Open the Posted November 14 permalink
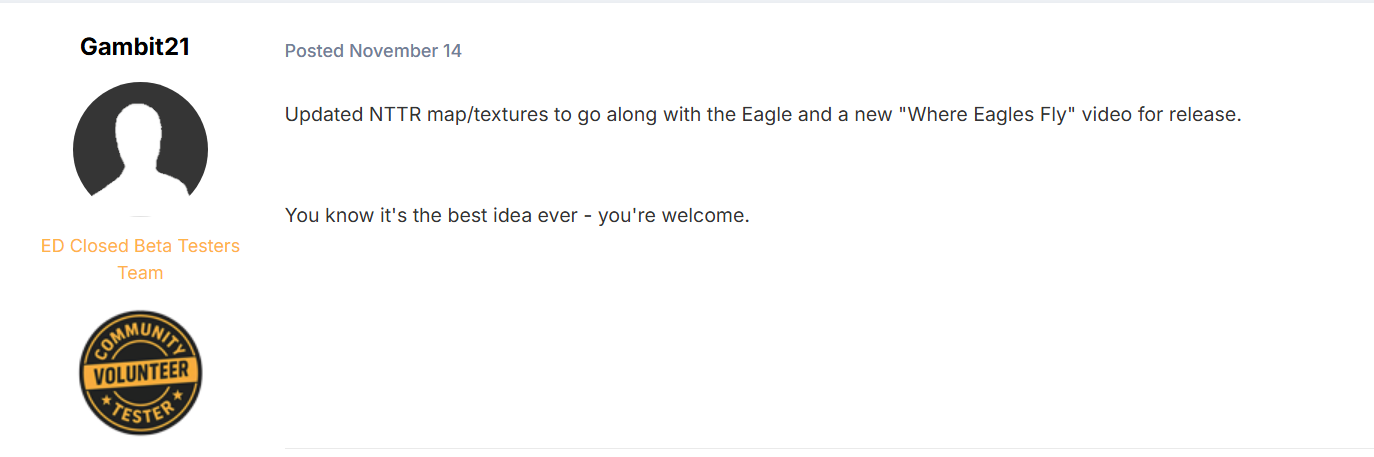The image size is (1374, 457). tap(373, 51)
